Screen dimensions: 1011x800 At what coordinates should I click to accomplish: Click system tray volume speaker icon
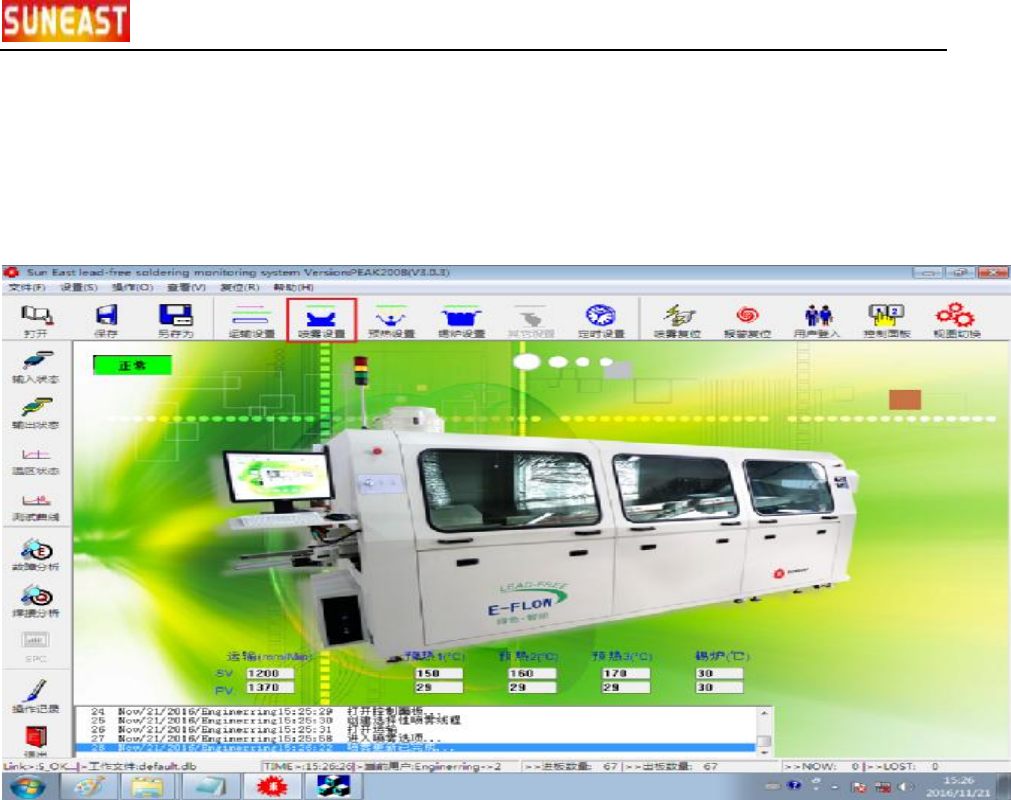(904, 786)
